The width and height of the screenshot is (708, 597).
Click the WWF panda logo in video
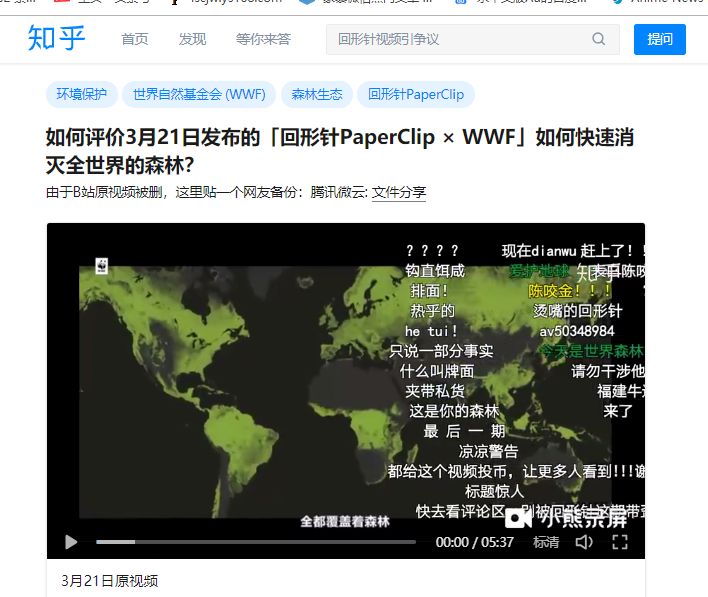(102, 266)
